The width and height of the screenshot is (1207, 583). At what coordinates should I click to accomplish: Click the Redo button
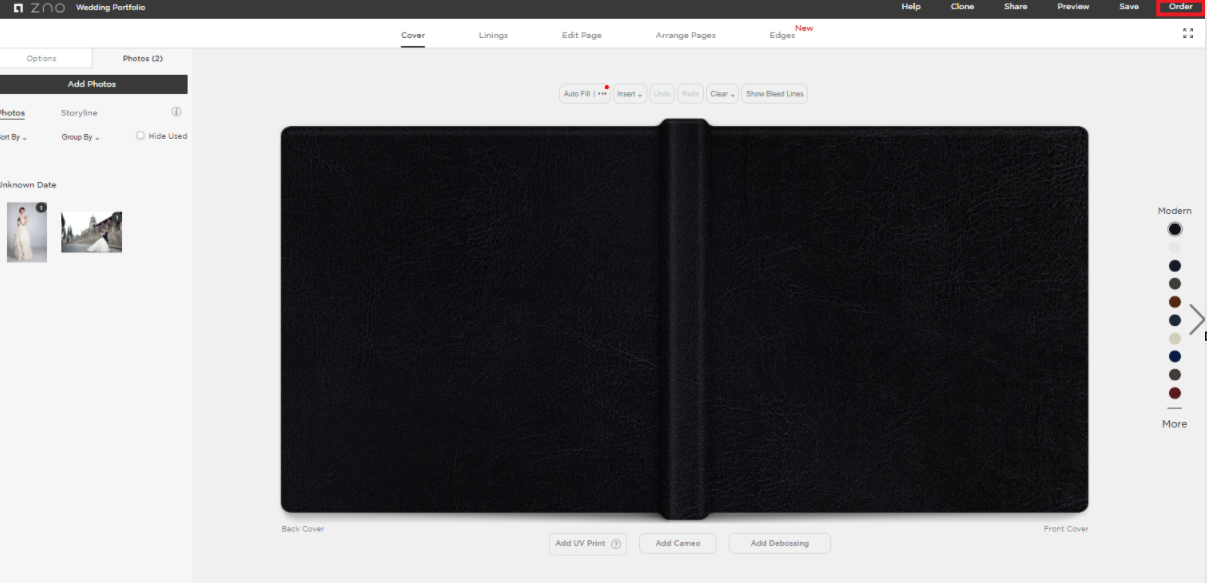click(691, 94)
